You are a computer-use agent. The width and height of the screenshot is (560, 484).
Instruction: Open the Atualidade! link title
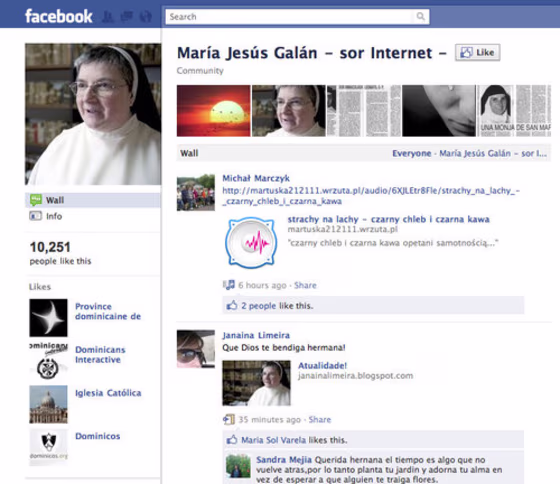coord(322,365)
